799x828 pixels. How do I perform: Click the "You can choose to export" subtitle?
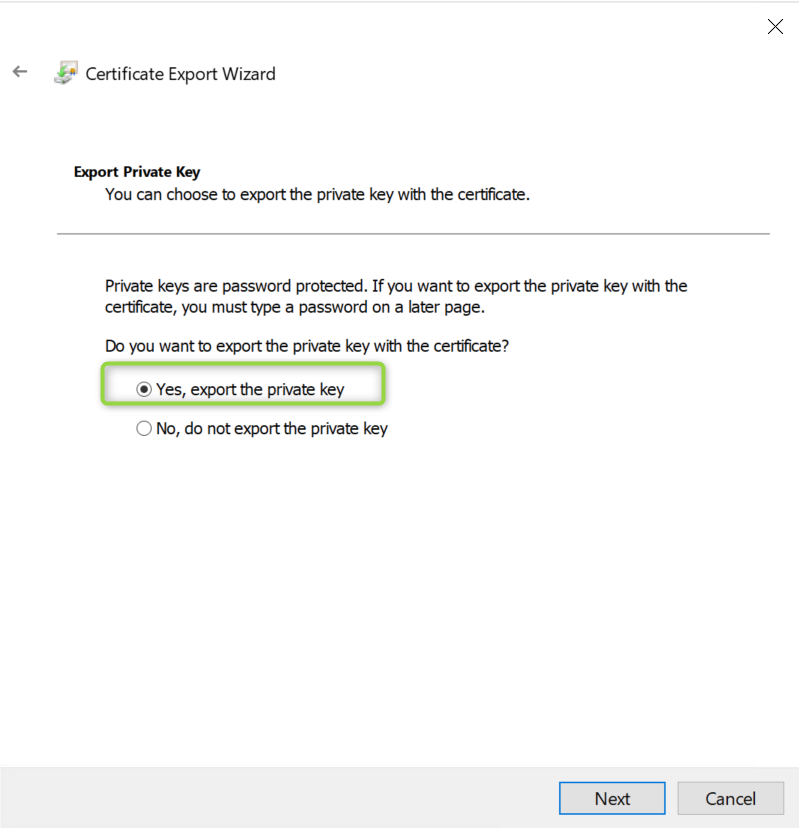pyautogui.click(x=317, y=194)
